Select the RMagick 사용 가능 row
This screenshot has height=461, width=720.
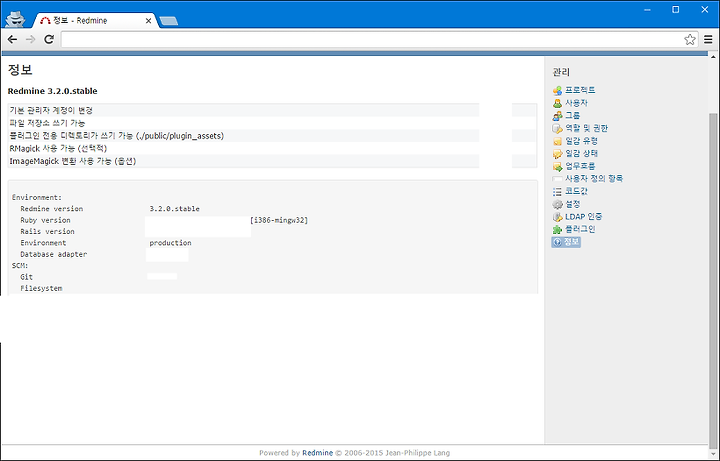click(272, 148)
